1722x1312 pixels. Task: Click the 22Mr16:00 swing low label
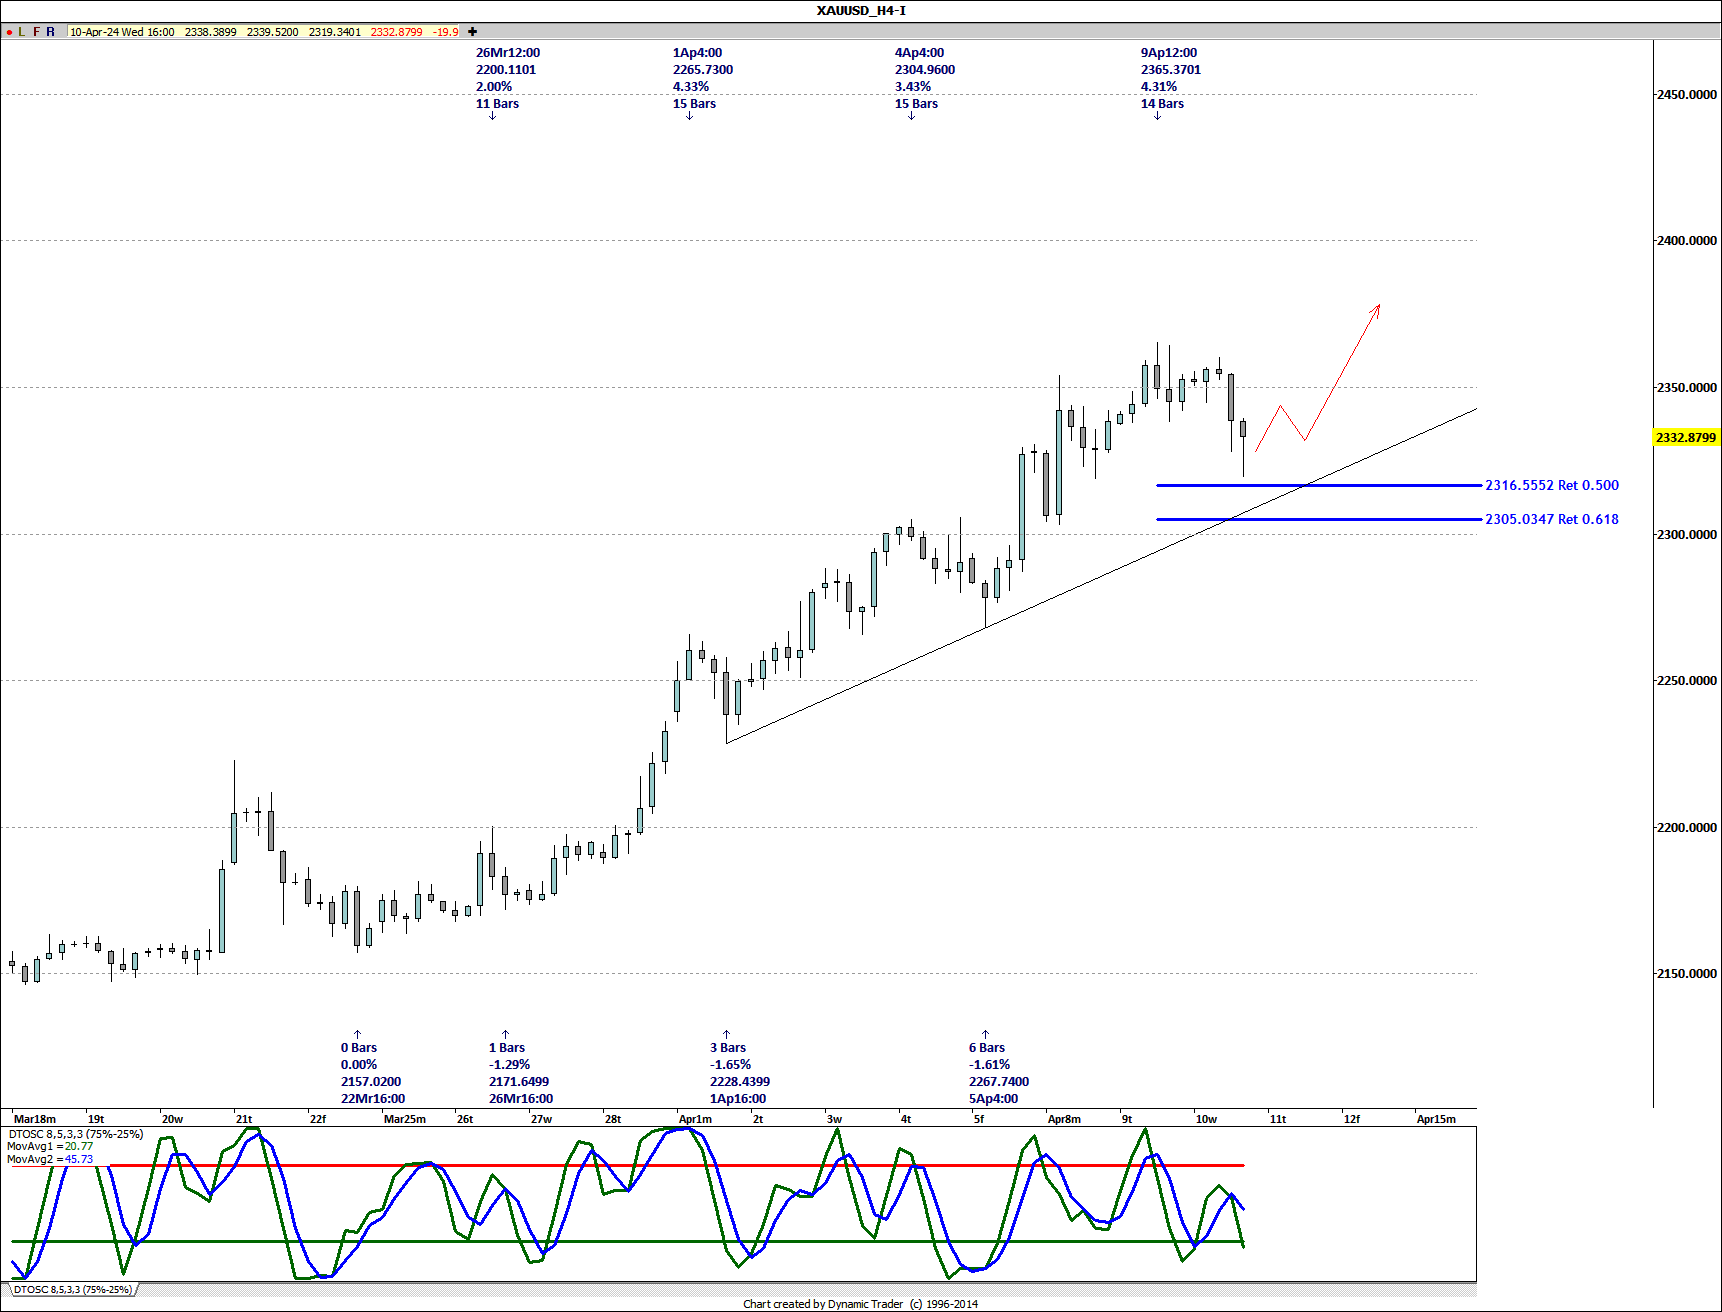tap(373, 1099)
